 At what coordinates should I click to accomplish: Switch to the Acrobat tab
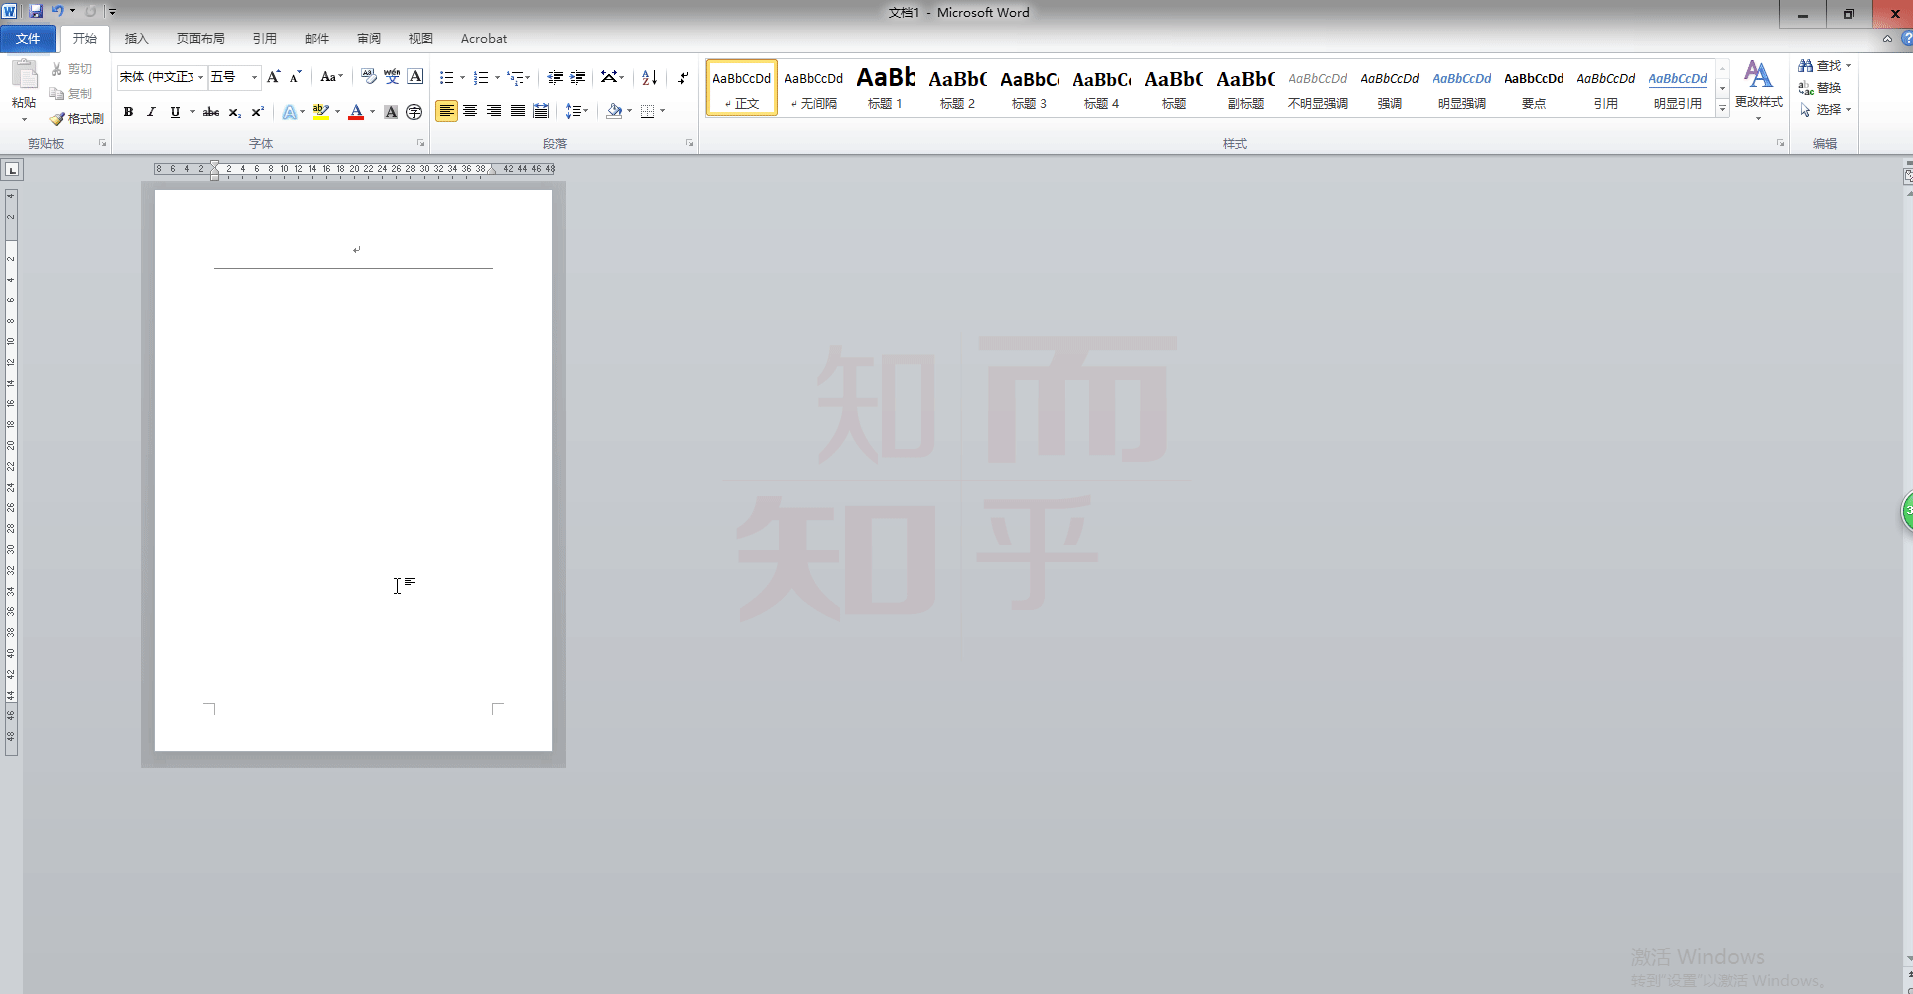pos(483,39)
